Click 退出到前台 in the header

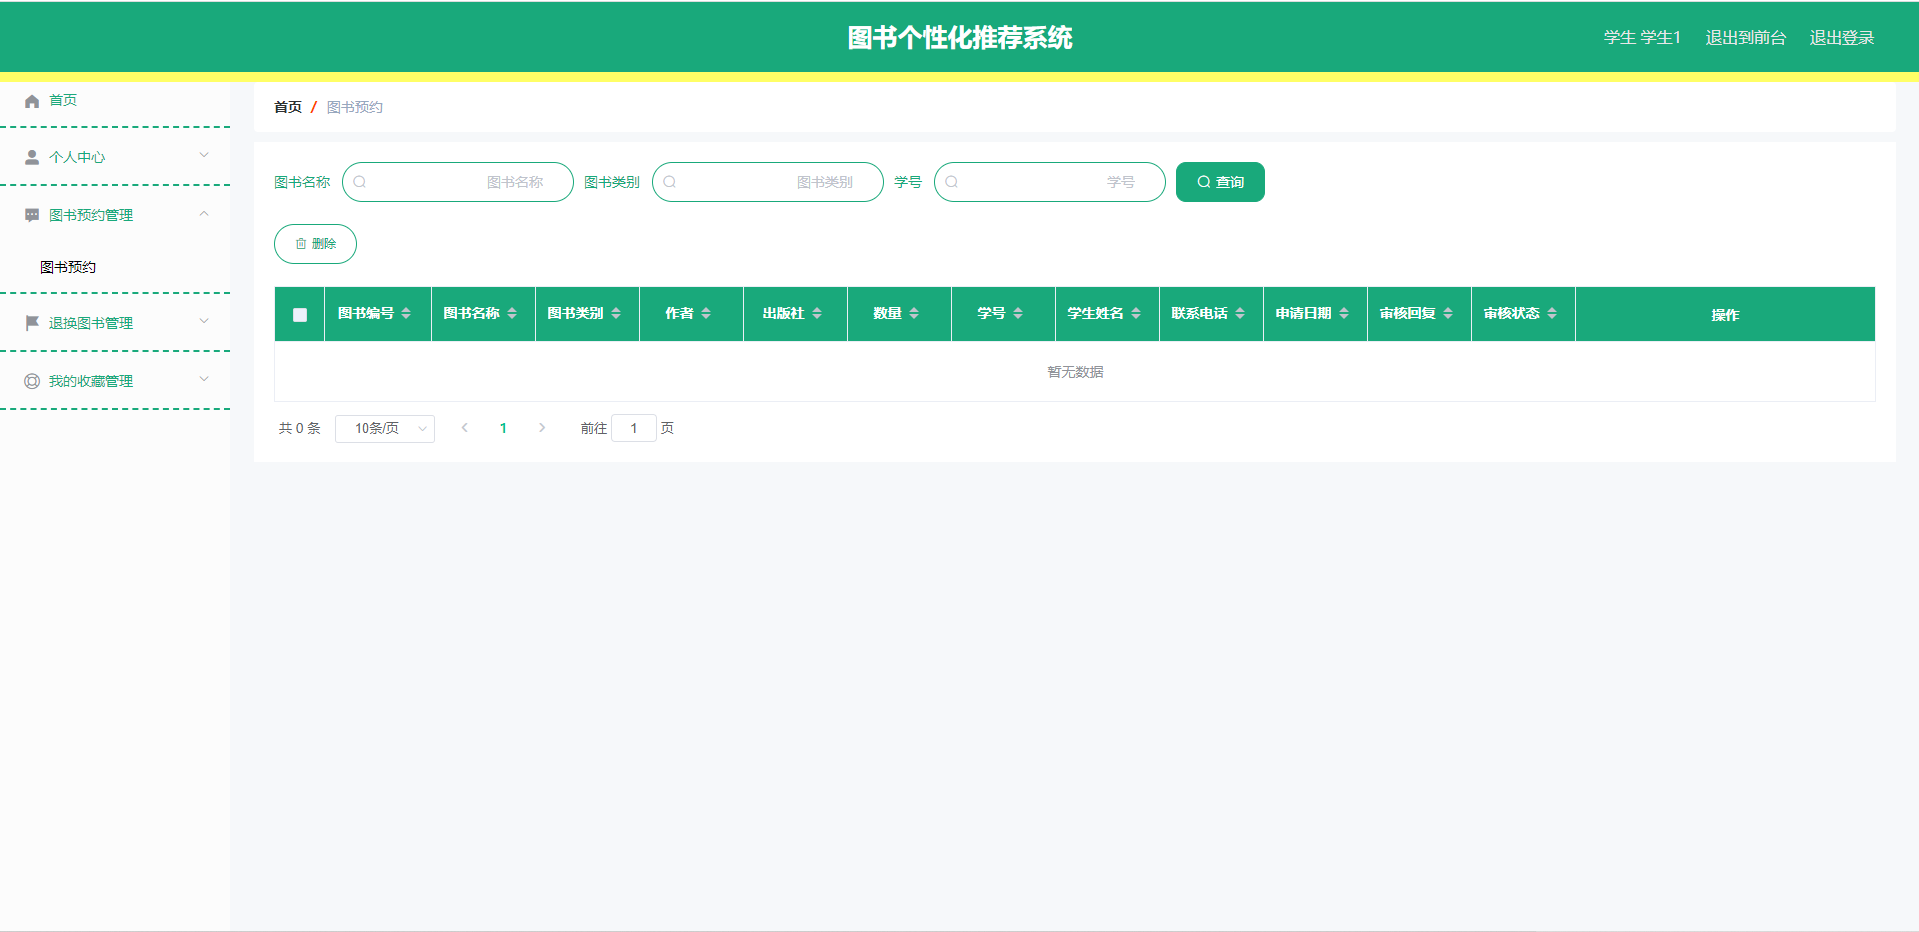point(1745,38)
